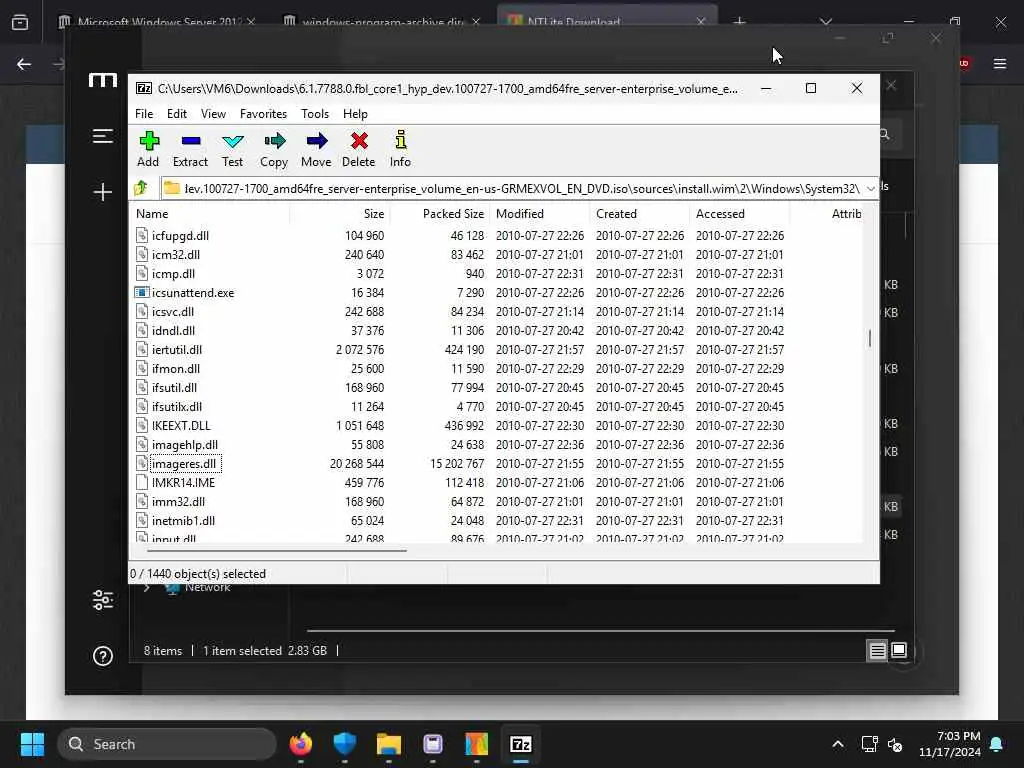Open the Tools menu
Image resolution: width=1024 pixels, height=768 pixels.
click(x=315, y=114)
